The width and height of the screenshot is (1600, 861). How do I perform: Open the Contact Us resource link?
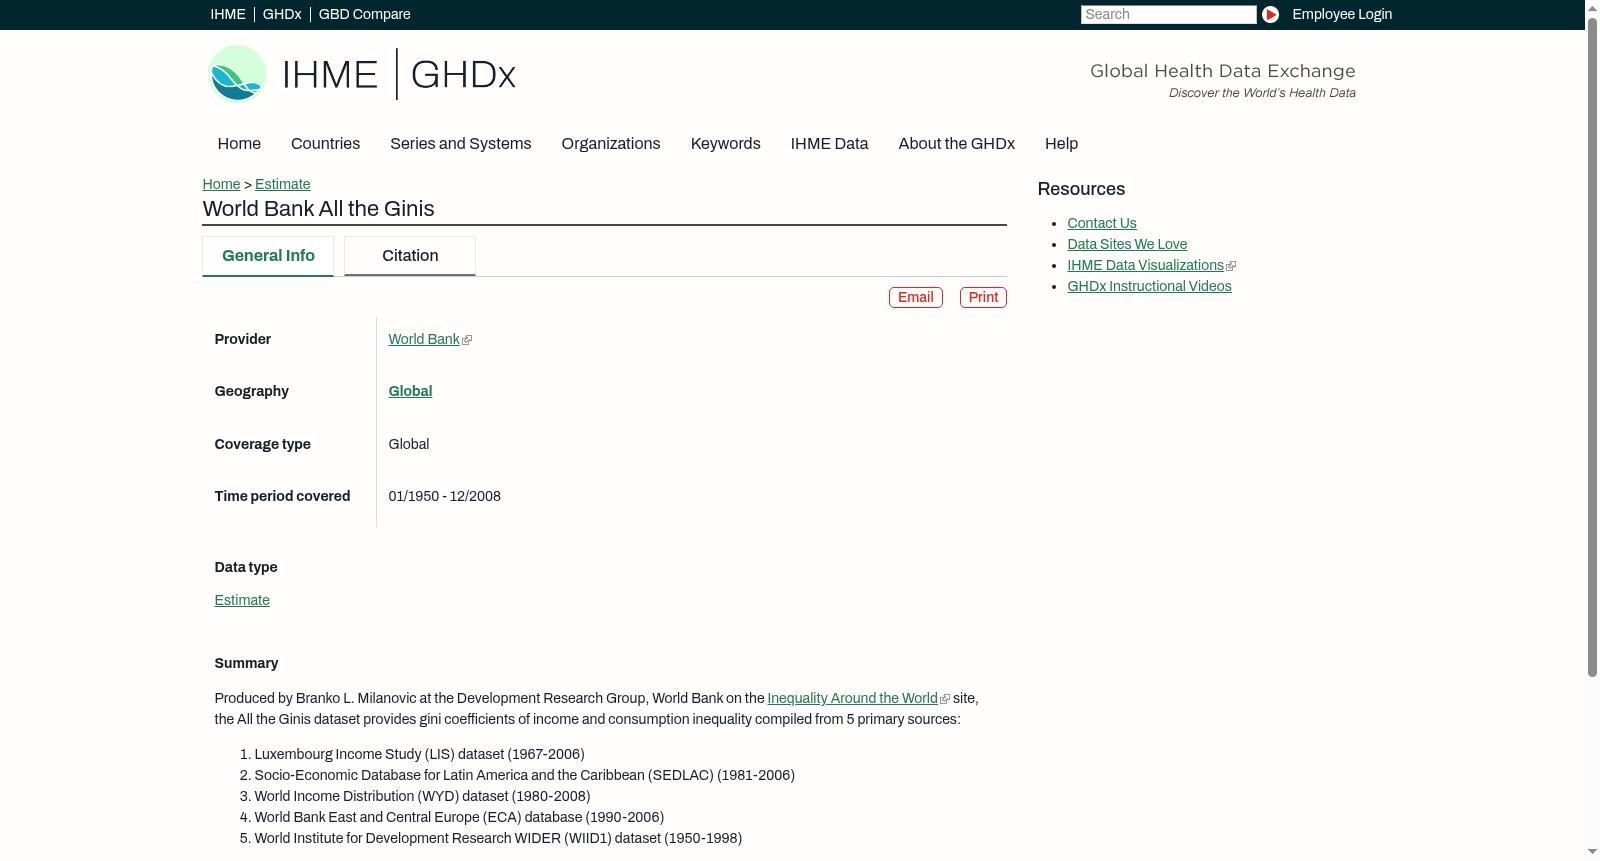pyautogui.click(x=1102, y=224)
